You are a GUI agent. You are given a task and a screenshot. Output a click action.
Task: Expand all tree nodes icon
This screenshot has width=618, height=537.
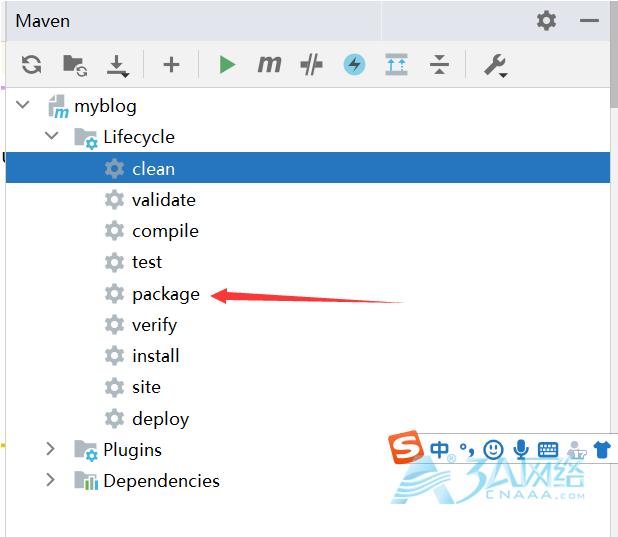coord(396,64)
